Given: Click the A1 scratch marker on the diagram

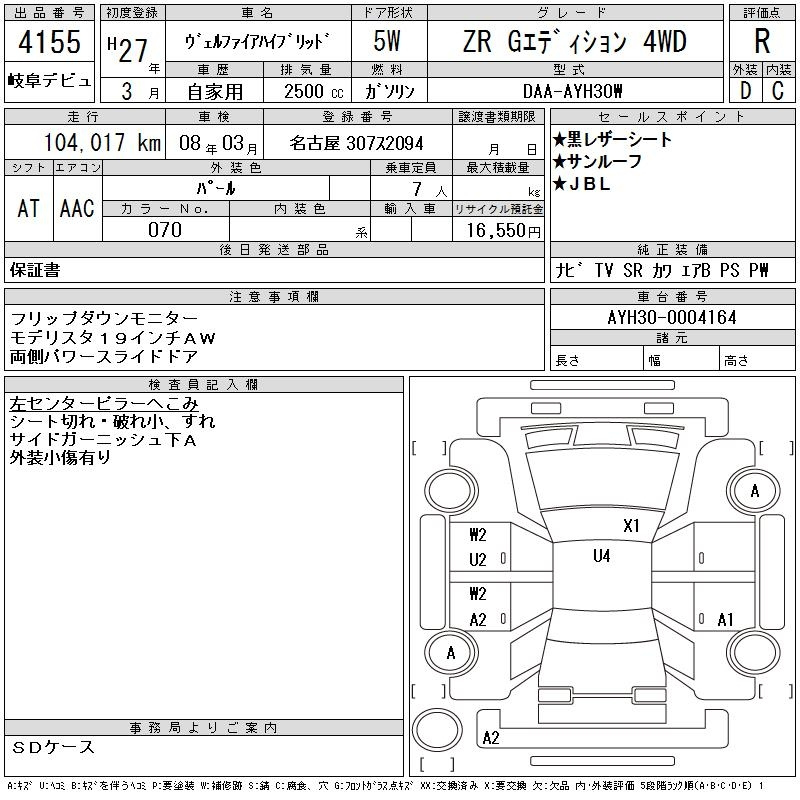Looking at the screenshot, I should point(726,619).
